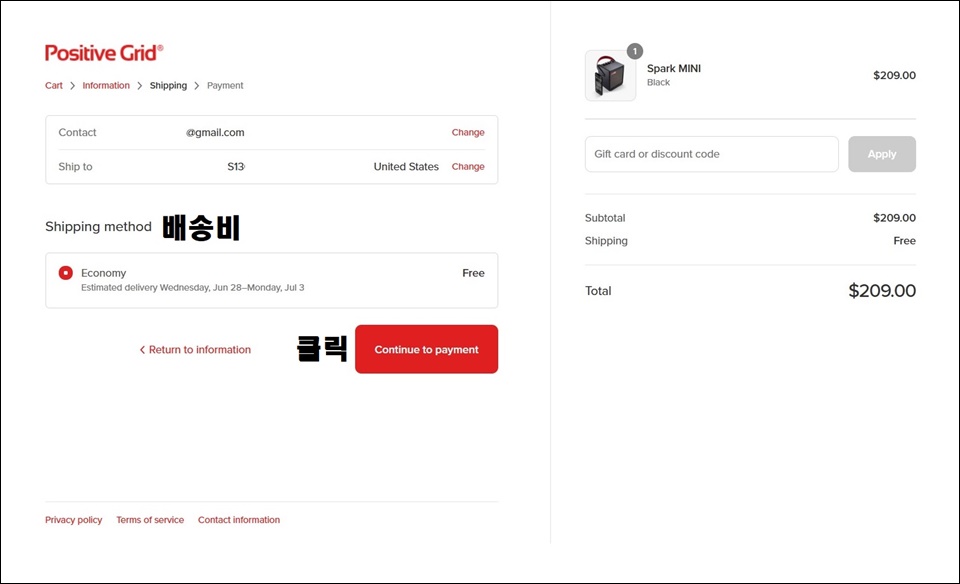Click the Spark MINI product thumbnail
960x584 pixels.
[x=610, y=76]
